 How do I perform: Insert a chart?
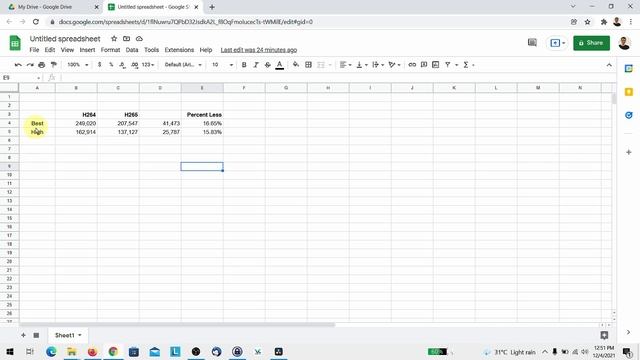click(x=436, y=65)
